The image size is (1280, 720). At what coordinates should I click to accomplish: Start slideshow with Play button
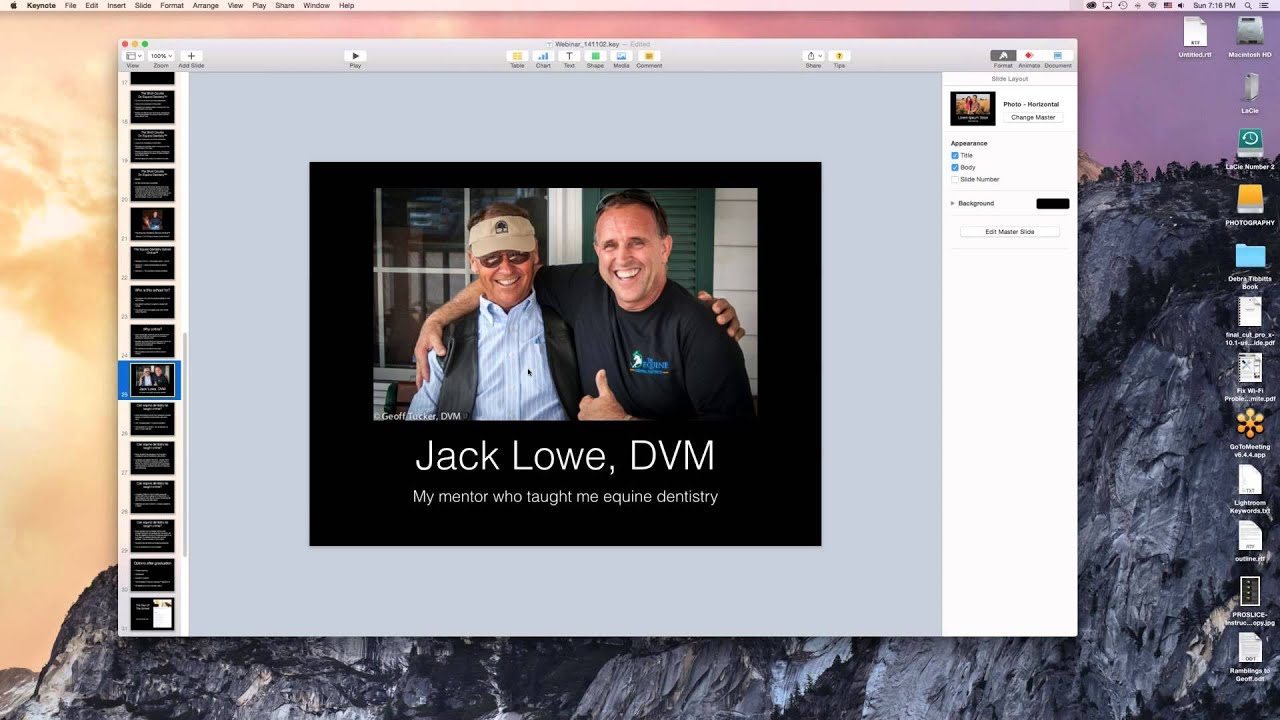click(x=355, y=56)
